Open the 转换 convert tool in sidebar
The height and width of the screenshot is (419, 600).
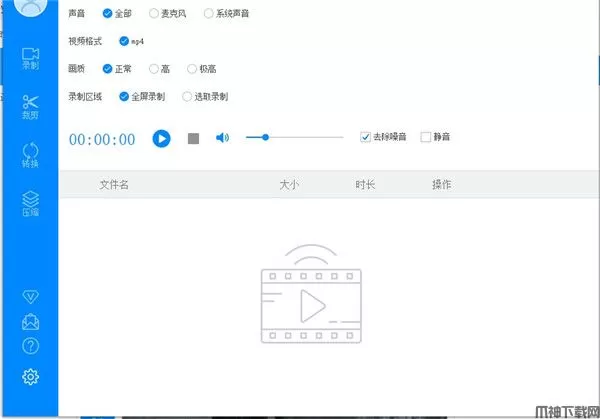30,155
